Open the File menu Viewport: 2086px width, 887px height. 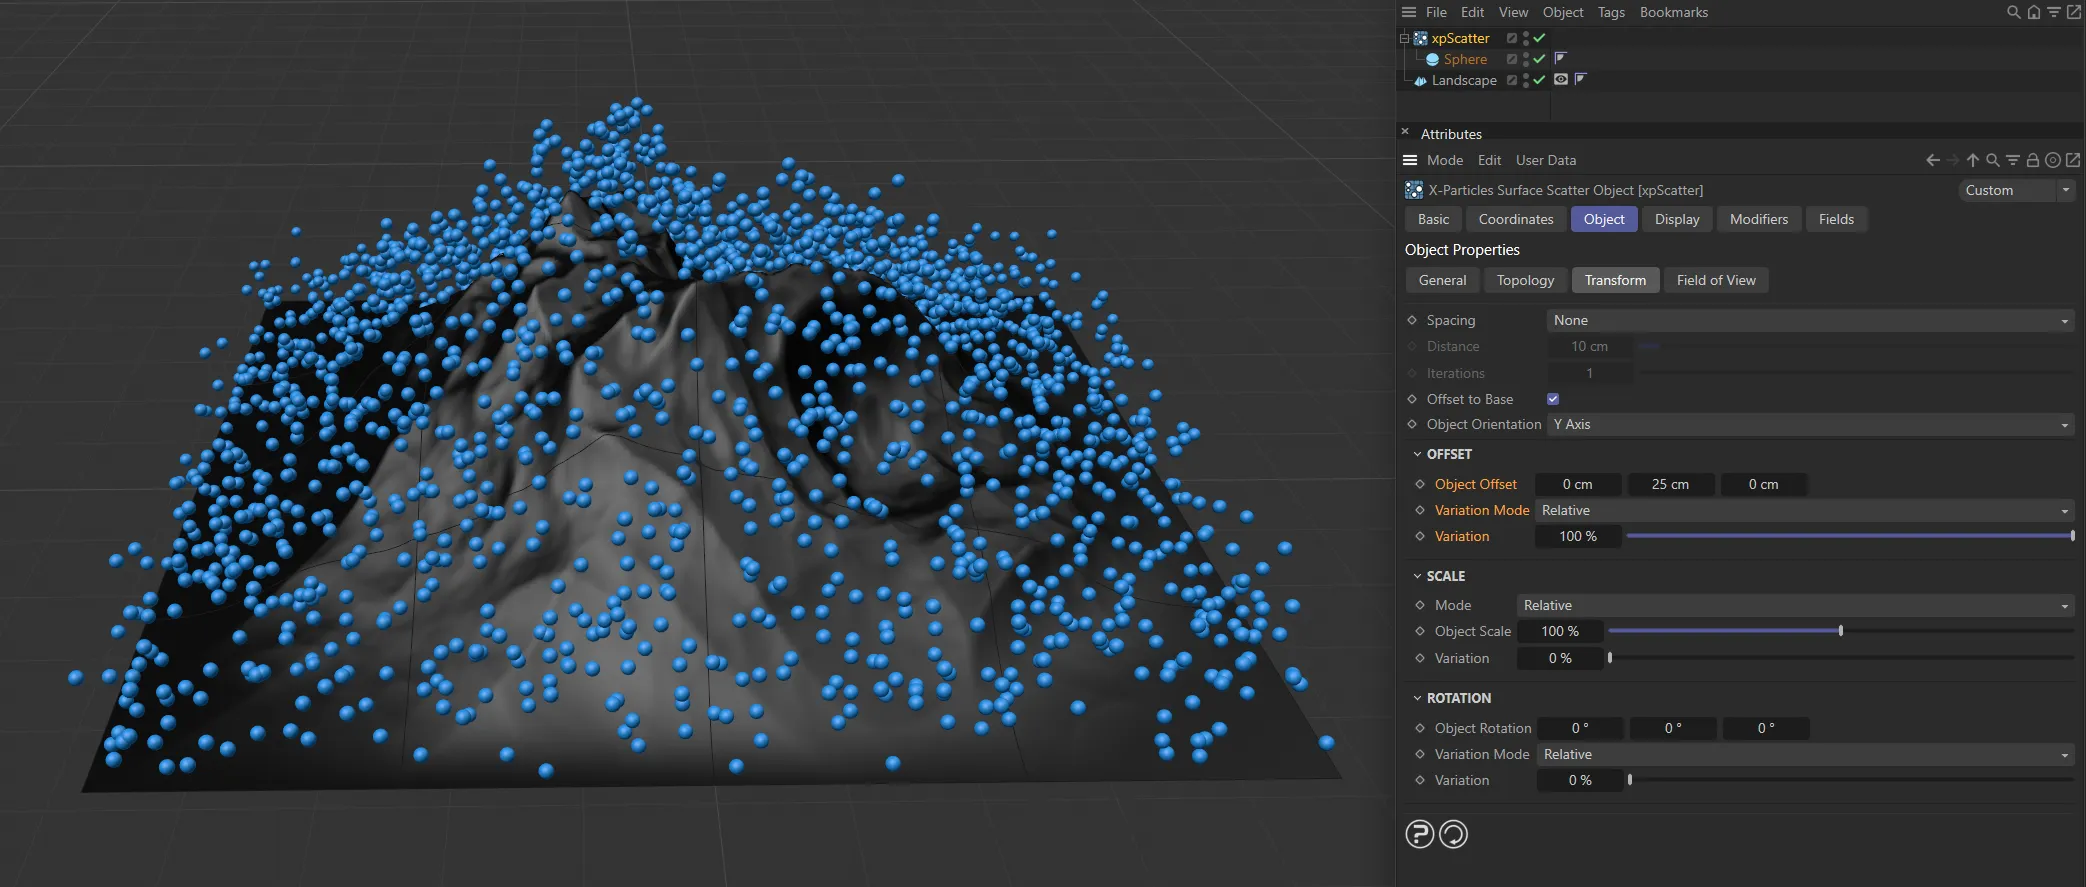pos(1436,12)
